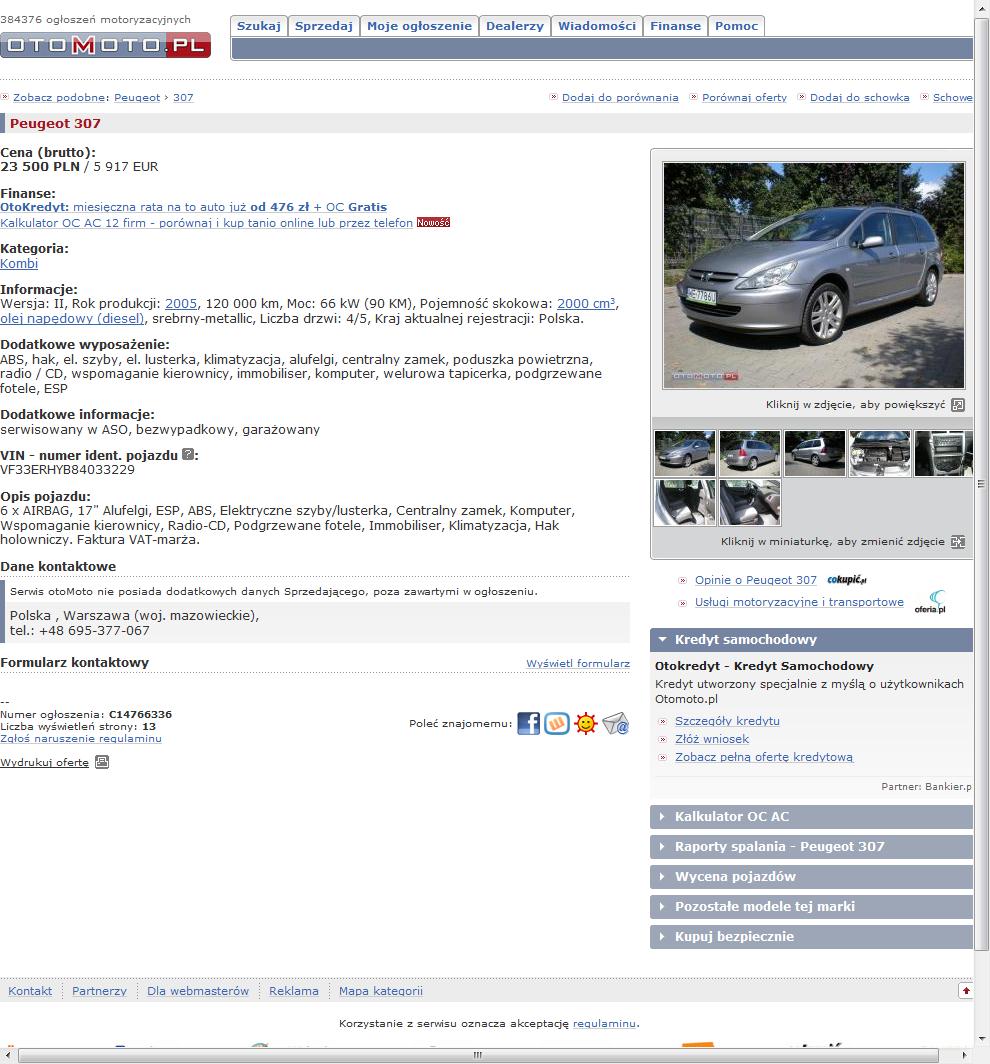Open the Kalkulator OC AC 12 firm link
Screen dimensions: 990x1064
coord(206,223)
